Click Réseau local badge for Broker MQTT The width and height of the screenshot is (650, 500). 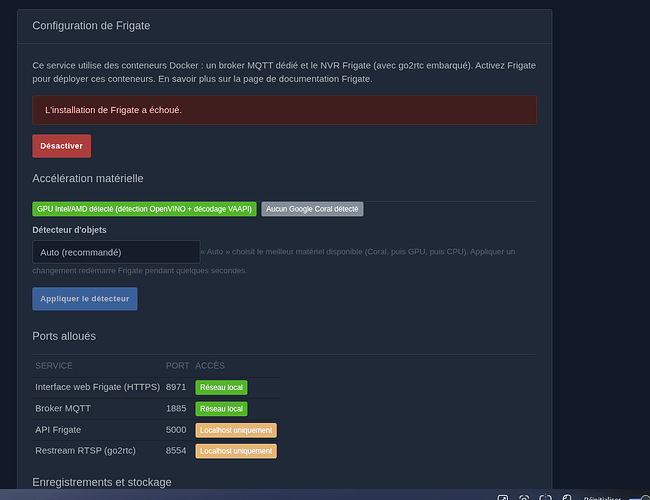tap(221, 409)
